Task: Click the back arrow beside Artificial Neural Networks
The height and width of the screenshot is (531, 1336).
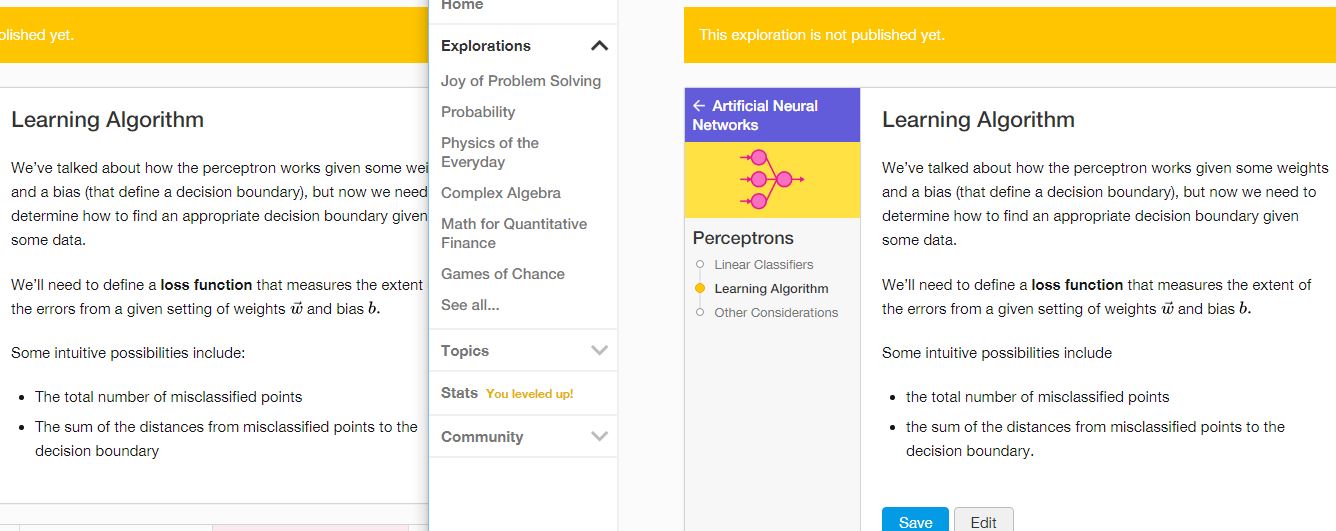Action: point(699,105)
